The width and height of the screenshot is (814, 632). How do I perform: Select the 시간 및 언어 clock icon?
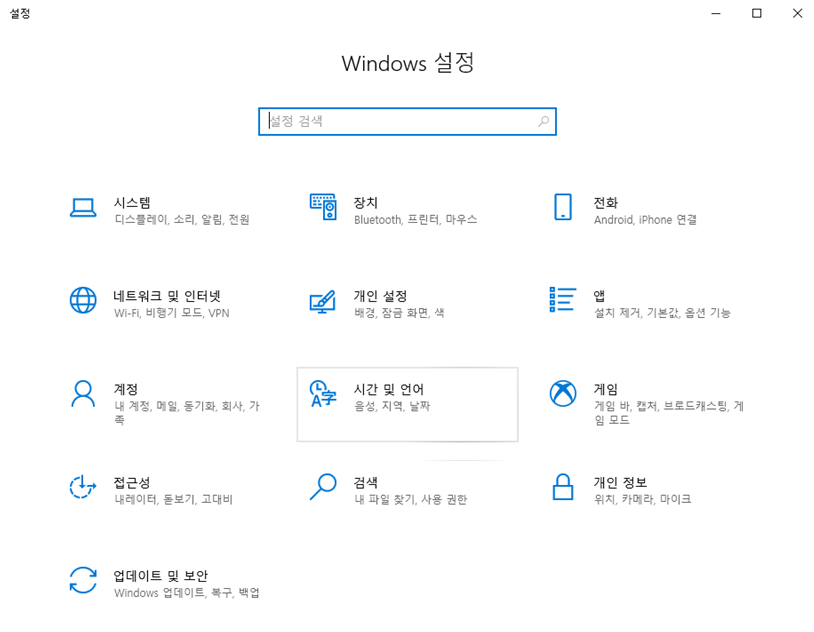point(323,394)
